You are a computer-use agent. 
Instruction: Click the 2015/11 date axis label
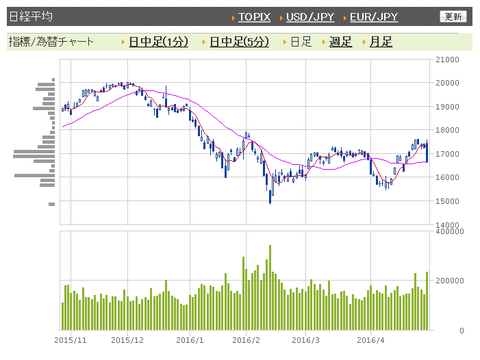pos(70,340)
